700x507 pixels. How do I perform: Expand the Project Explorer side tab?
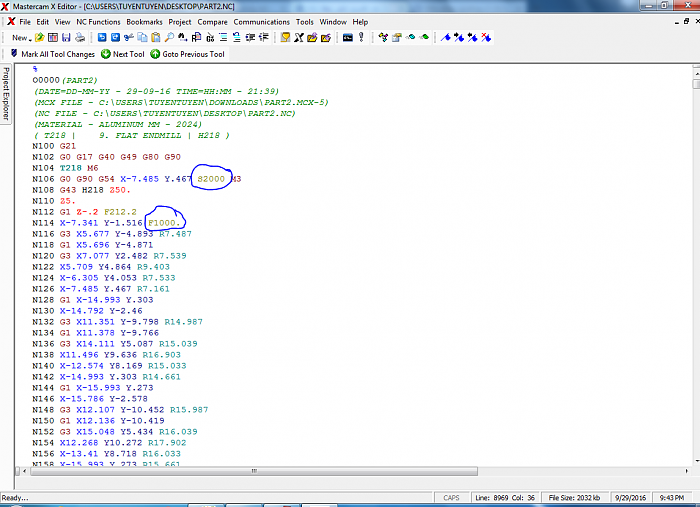click(x=6, y=94)
